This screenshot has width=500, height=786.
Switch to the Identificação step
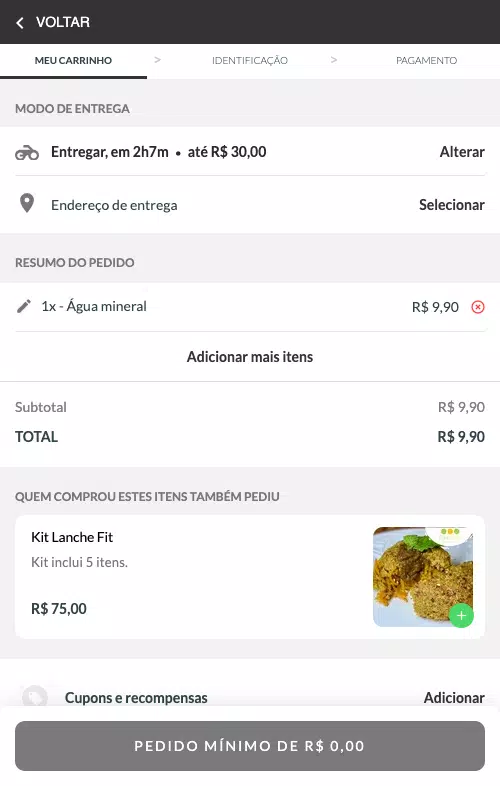point(250,61)
